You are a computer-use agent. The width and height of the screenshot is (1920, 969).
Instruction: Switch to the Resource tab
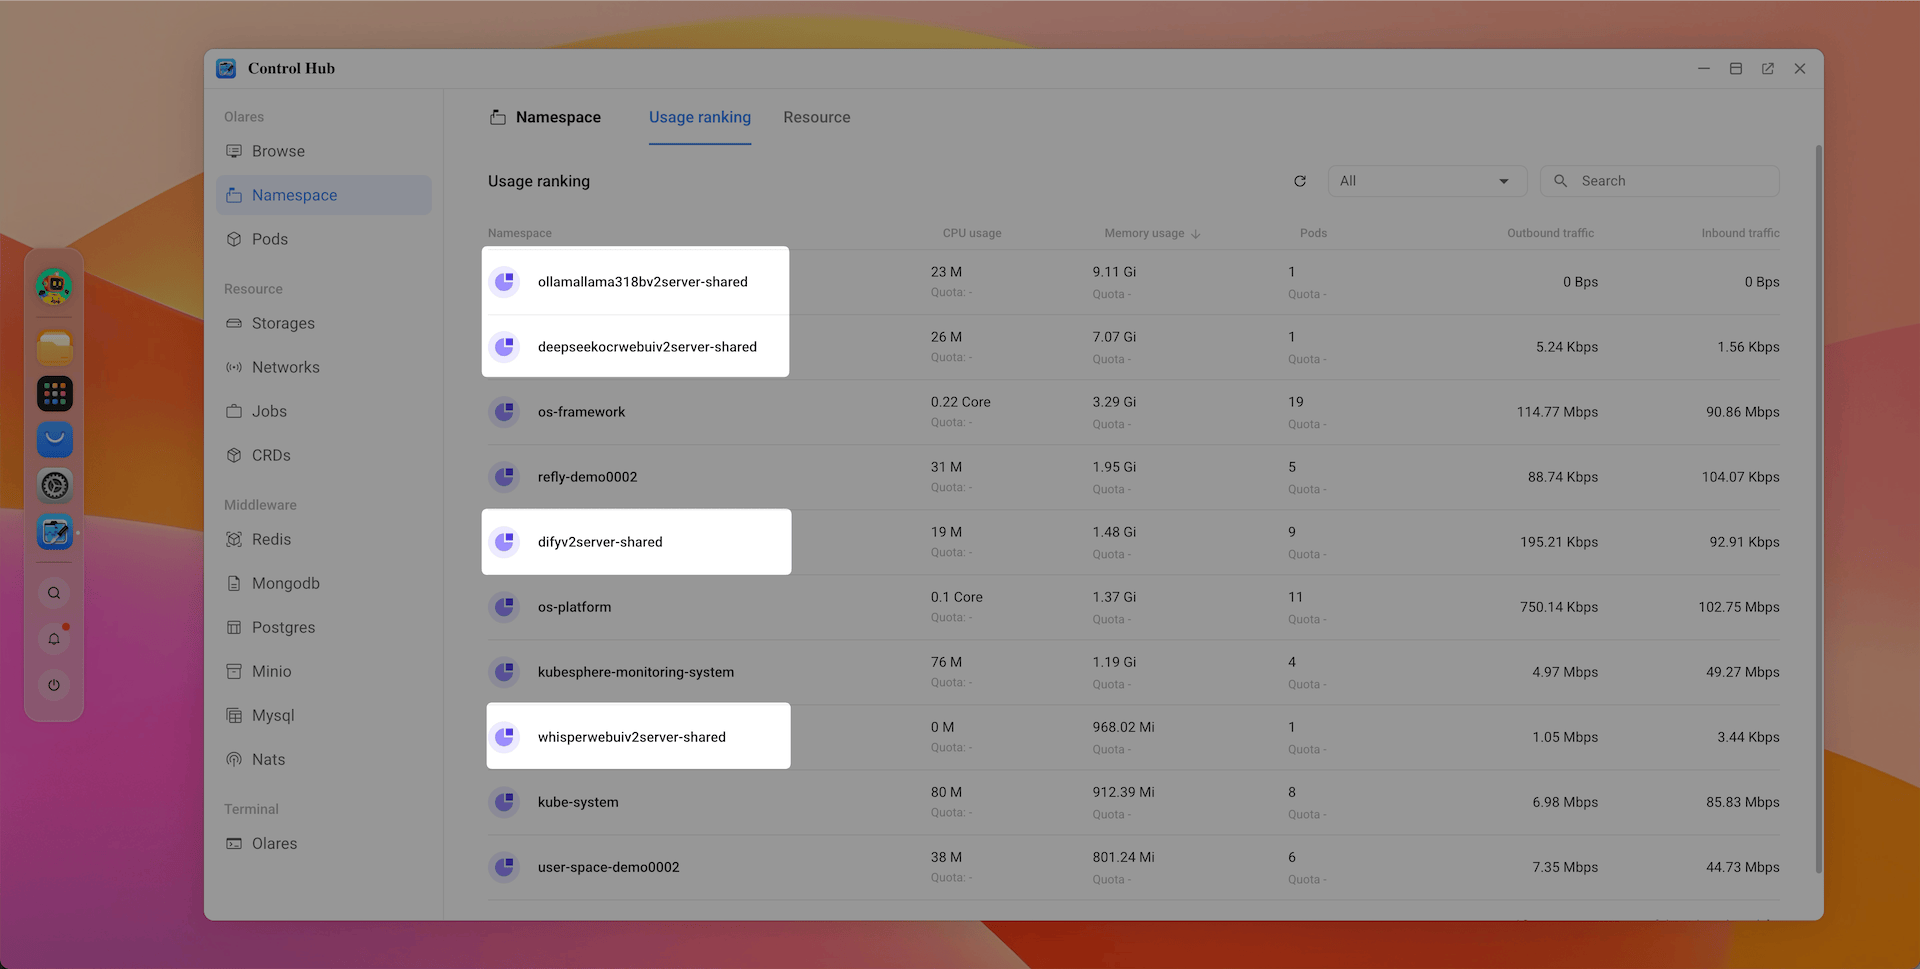816,117
